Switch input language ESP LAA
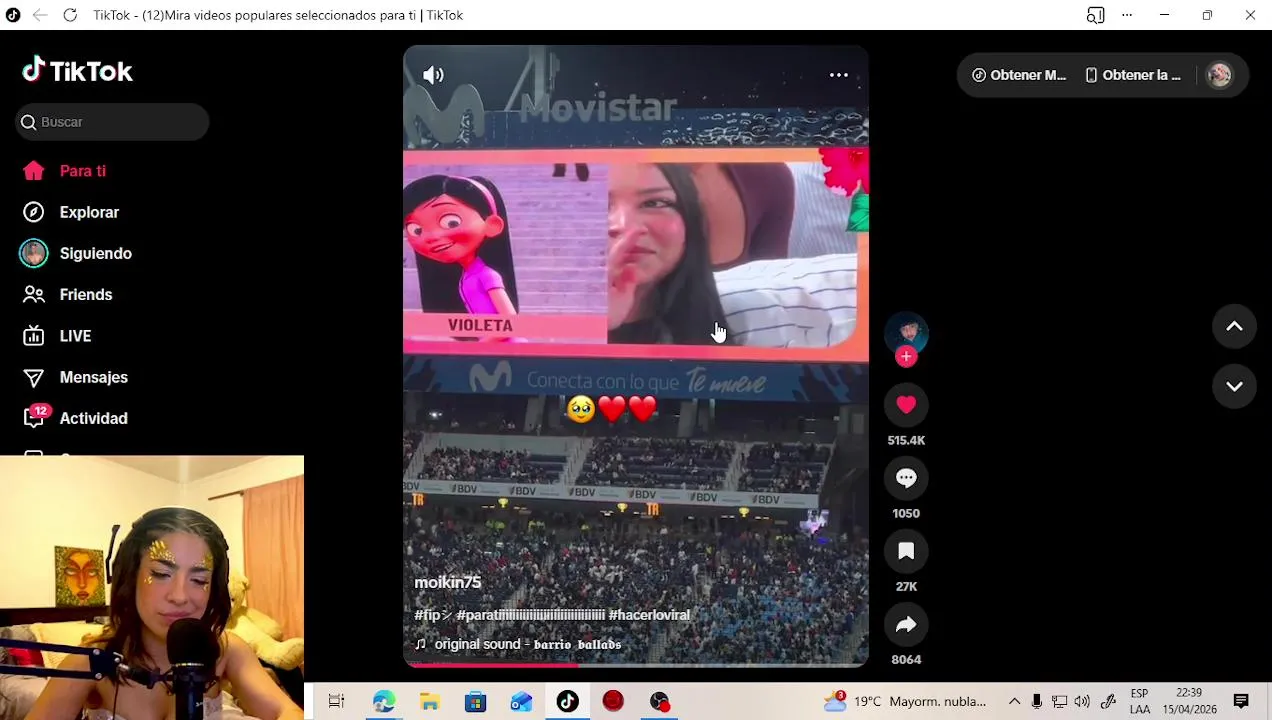1272x720 pixels. [1139, 701]
